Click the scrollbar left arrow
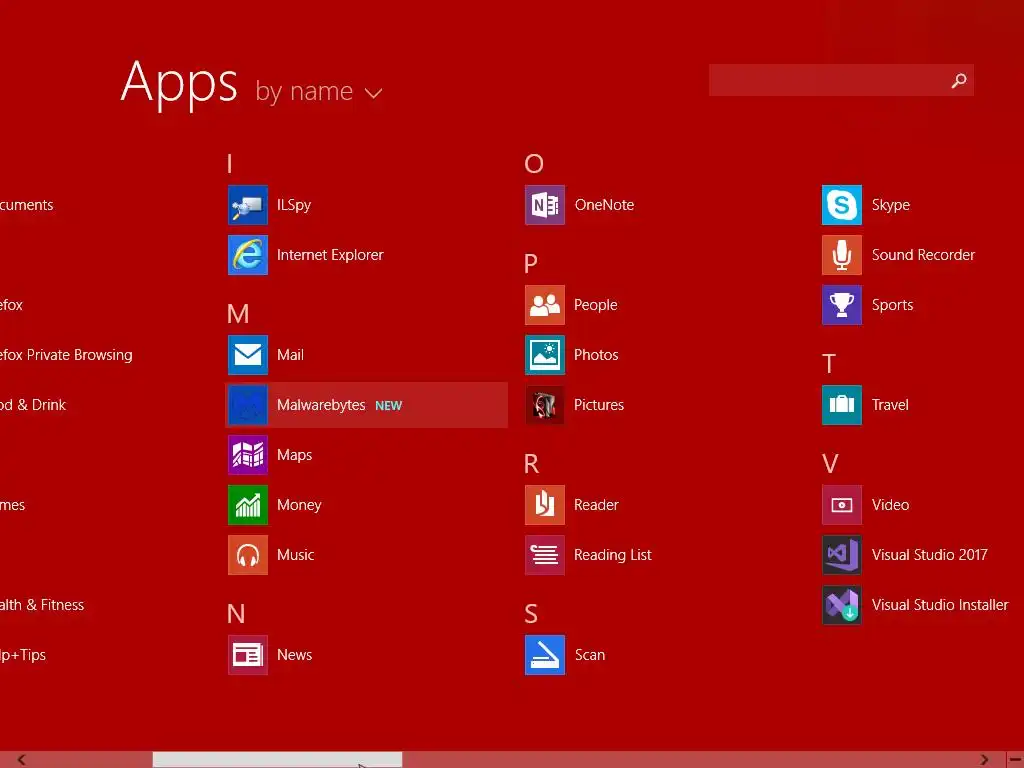 (22, 760)
